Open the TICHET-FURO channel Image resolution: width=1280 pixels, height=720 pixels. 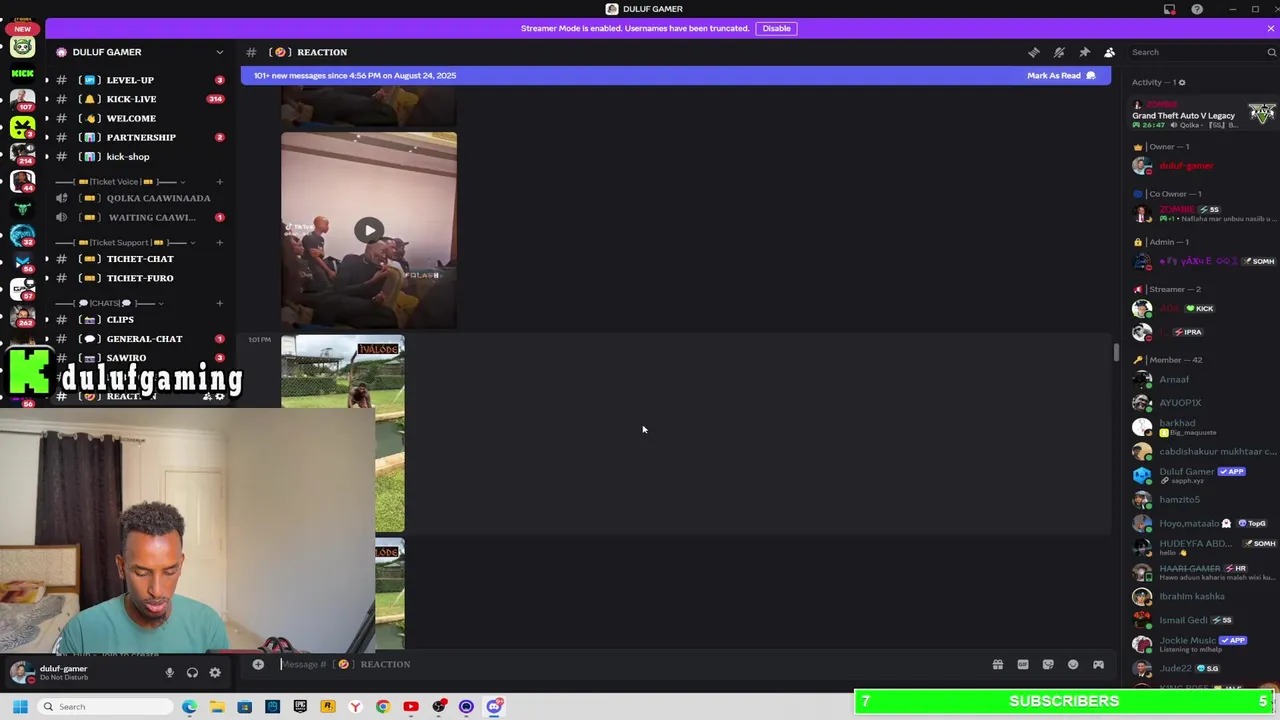(x=139, y=278)
